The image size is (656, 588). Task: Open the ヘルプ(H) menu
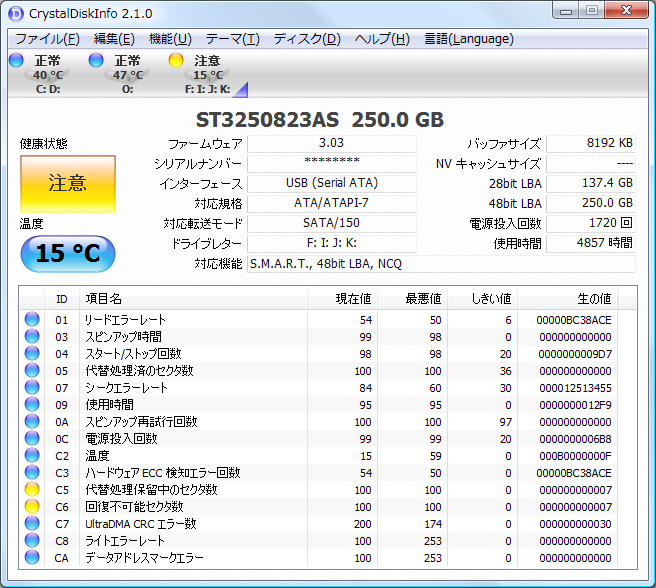pos(382,39)
